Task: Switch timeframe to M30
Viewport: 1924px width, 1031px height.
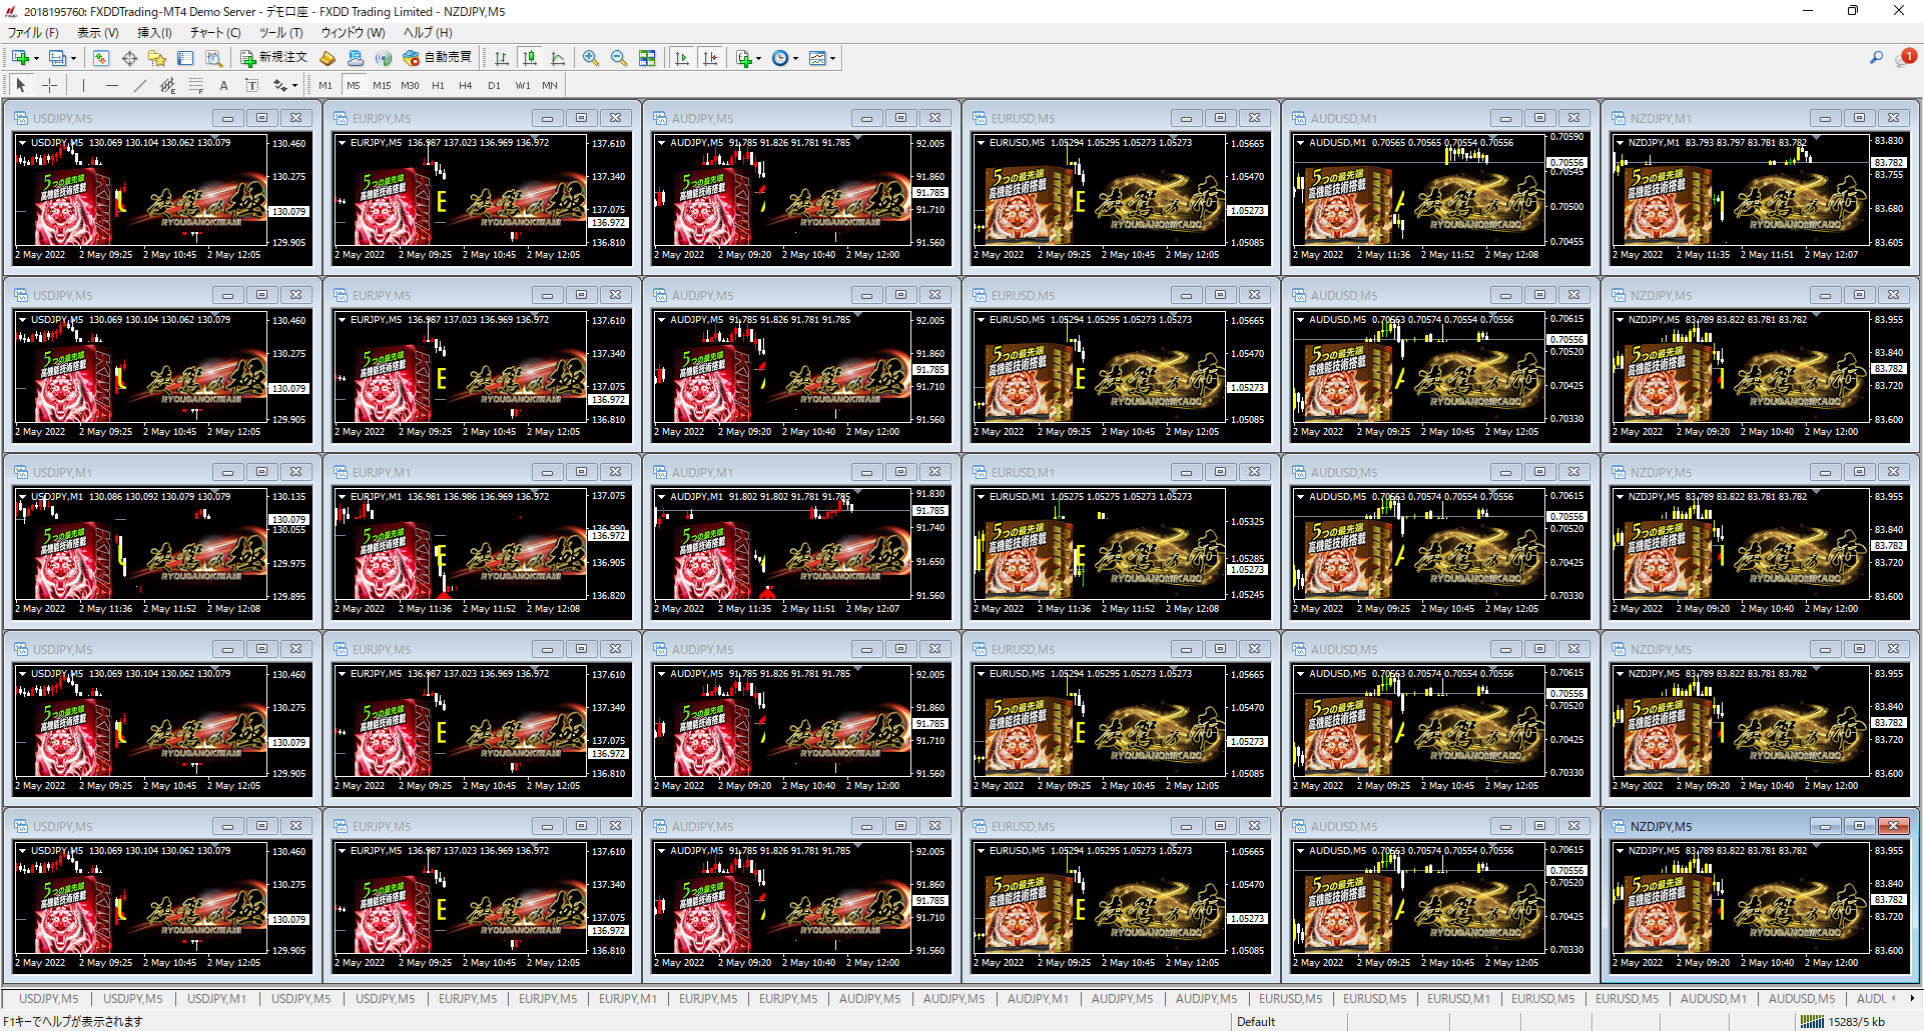Action: tap(410, 85)
